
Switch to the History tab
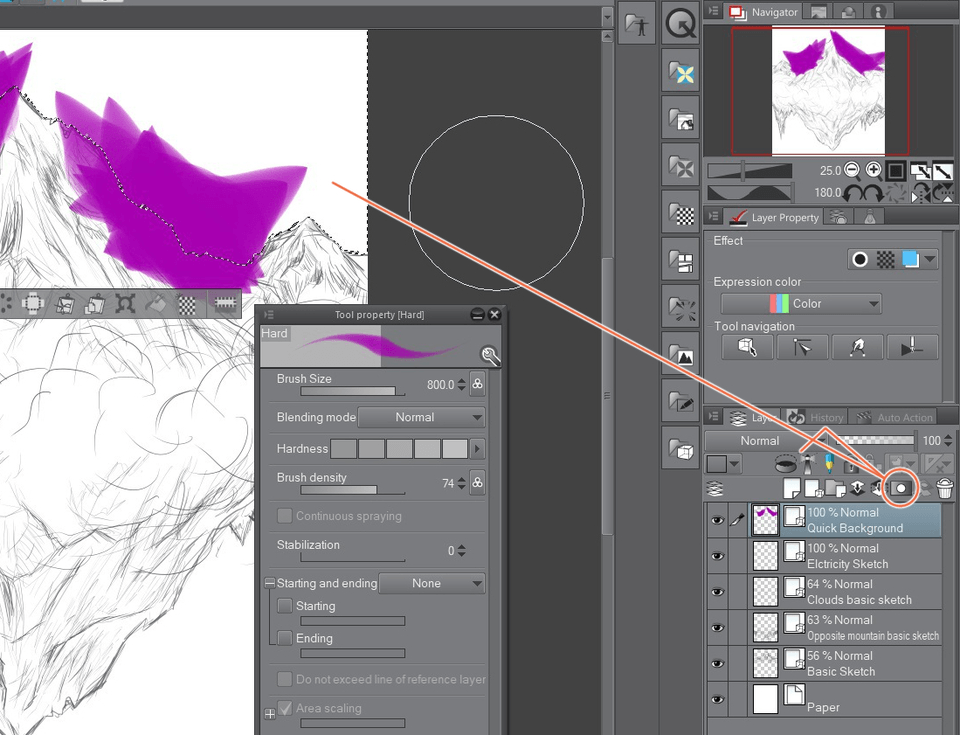click(x=816, y=417)
